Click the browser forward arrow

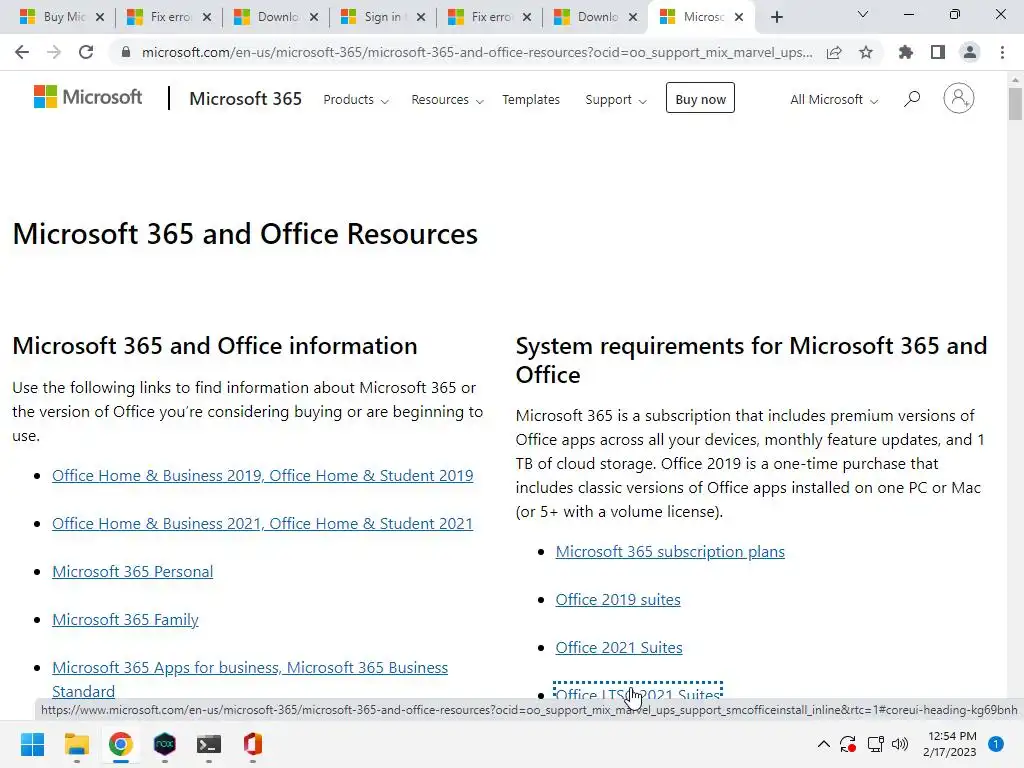(x=54, y=52)
